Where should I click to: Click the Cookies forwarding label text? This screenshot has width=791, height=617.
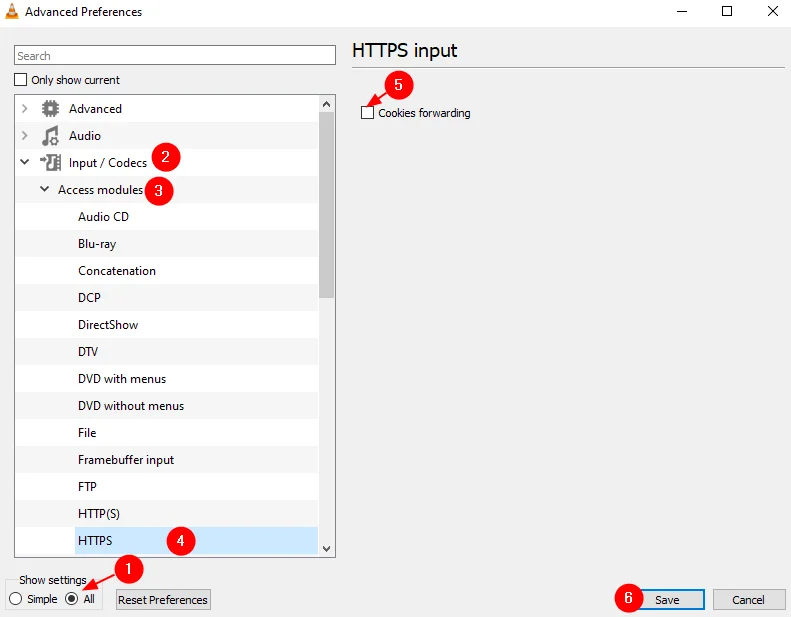424,113
